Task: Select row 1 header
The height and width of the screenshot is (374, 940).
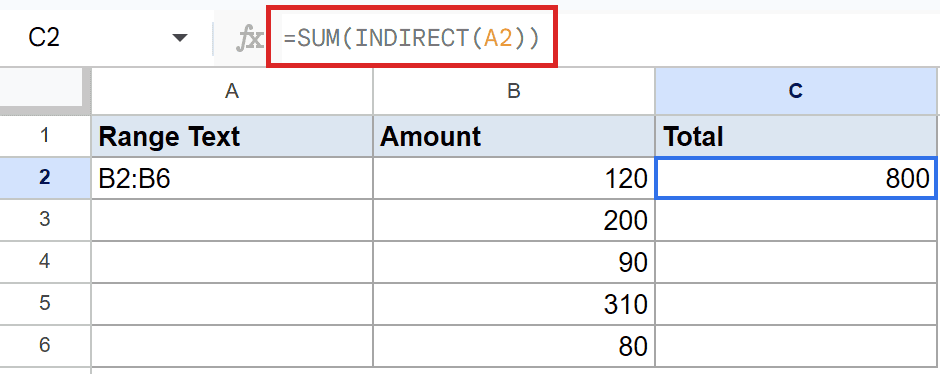Action: coord(46,136)
